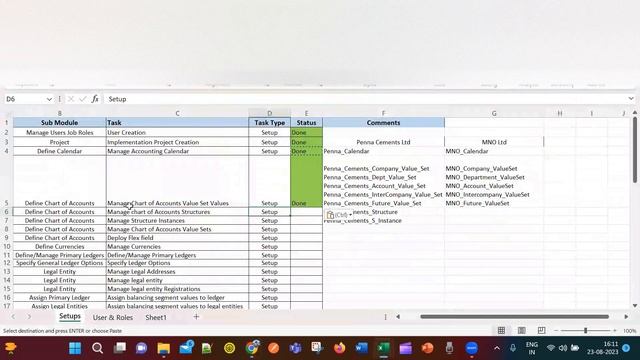Click the Status header cell
Screen dimensions: 640x360
(x=306, y=122)
